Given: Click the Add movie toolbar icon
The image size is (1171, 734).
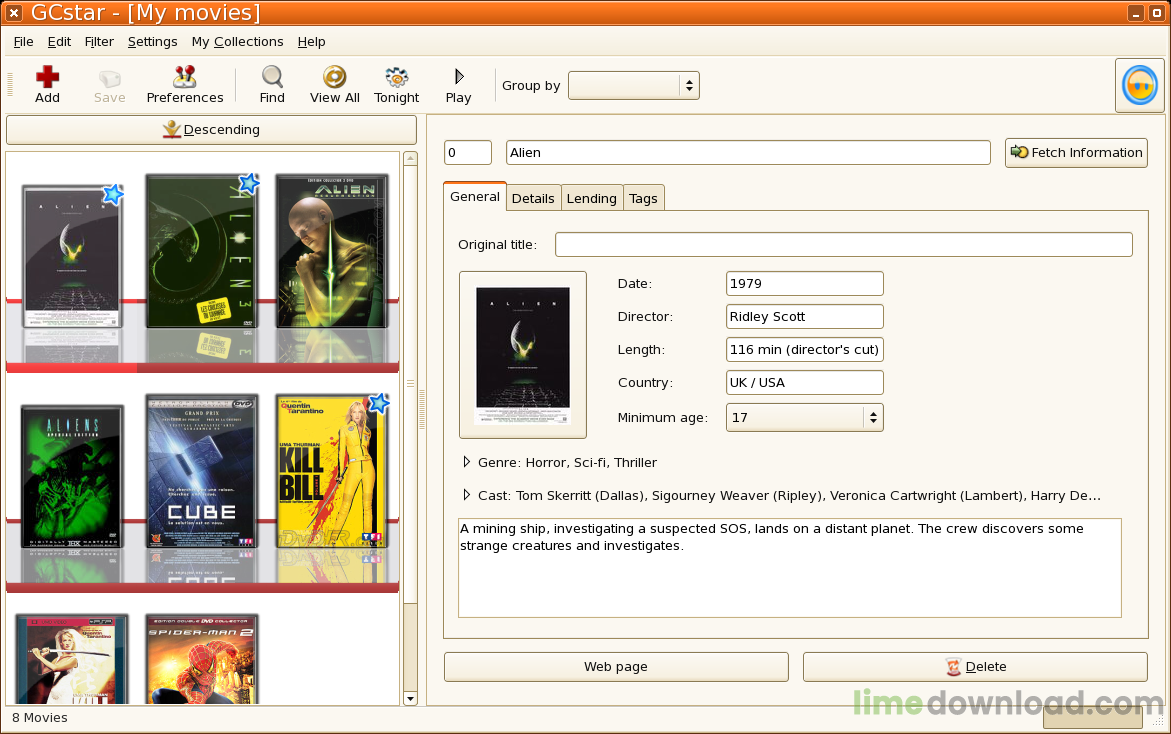Looking at the screenshot, I should 47,78.
